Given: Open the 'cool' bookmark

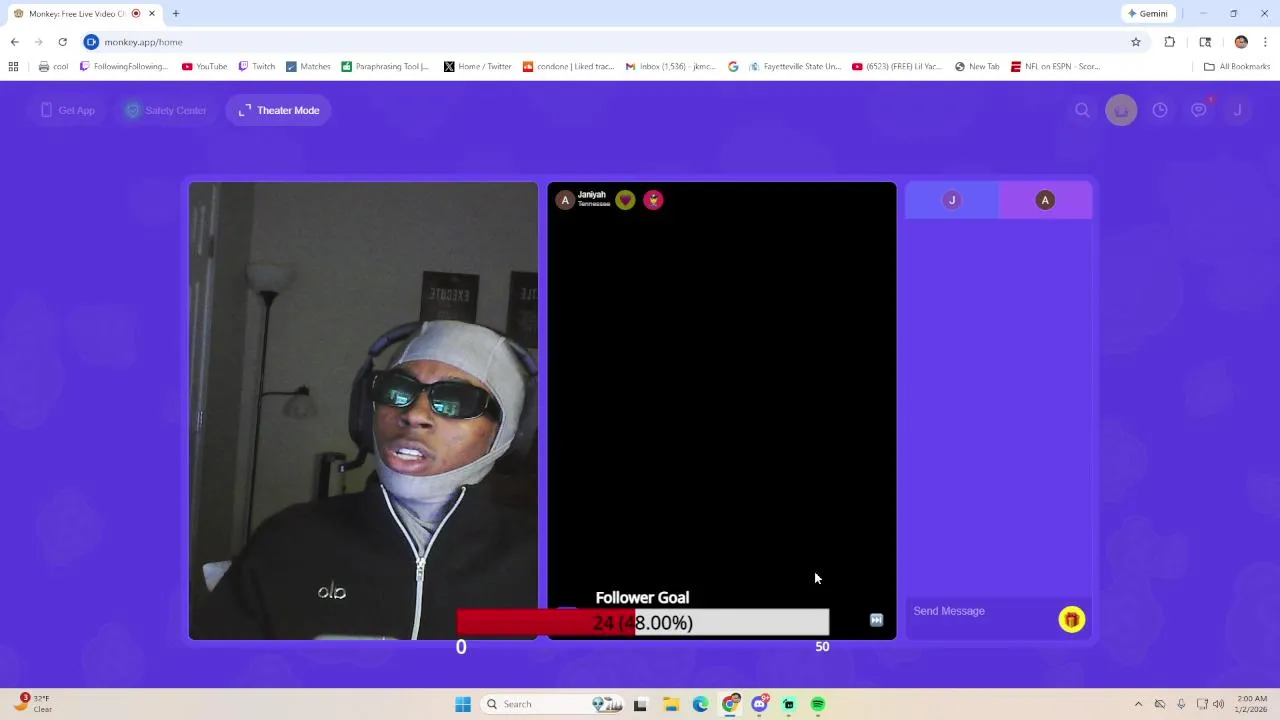Looking at the screenshot, I should pyautogui.click(x=54, y=67).
